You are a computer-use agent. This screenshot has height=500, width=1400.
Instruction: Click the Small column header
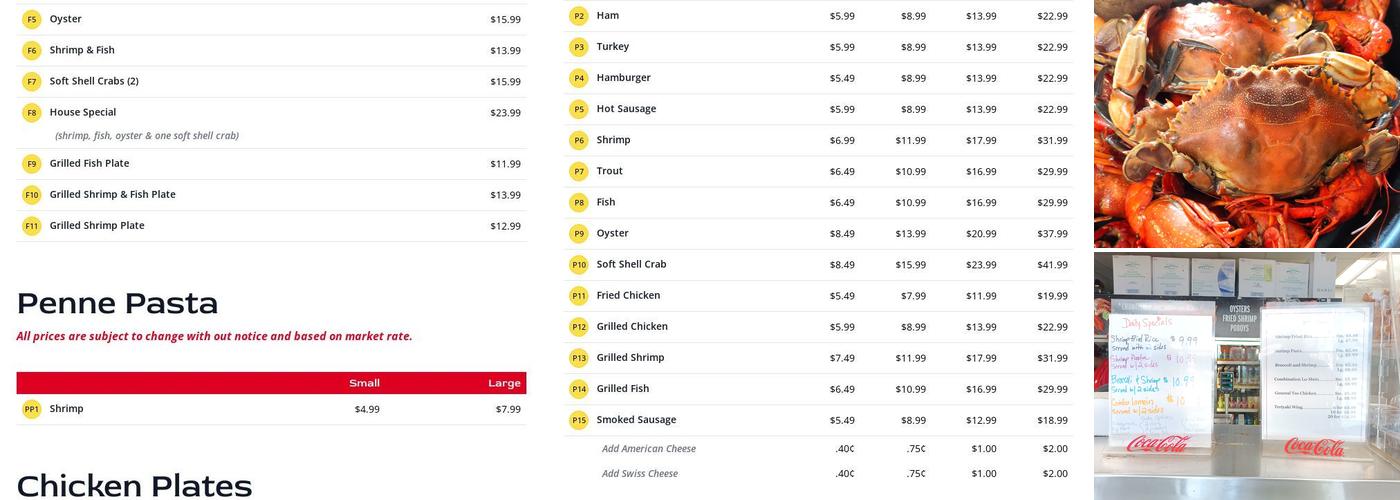[x=364, y=383]
